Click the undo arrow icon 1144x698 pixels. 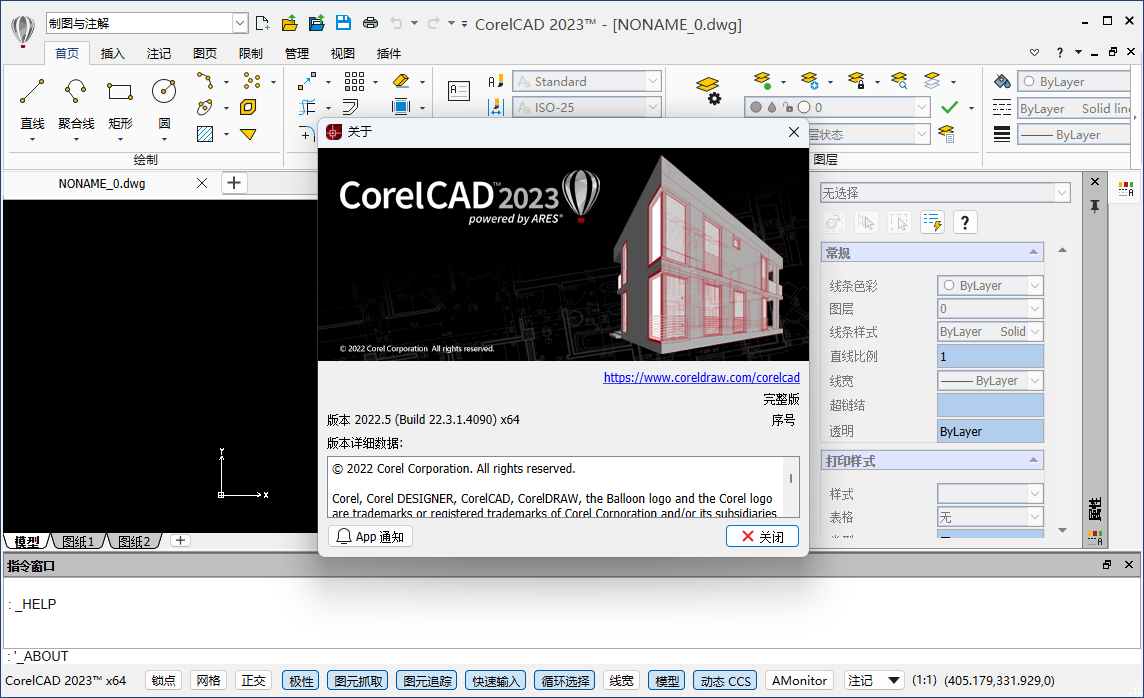[x=396, y=23]
